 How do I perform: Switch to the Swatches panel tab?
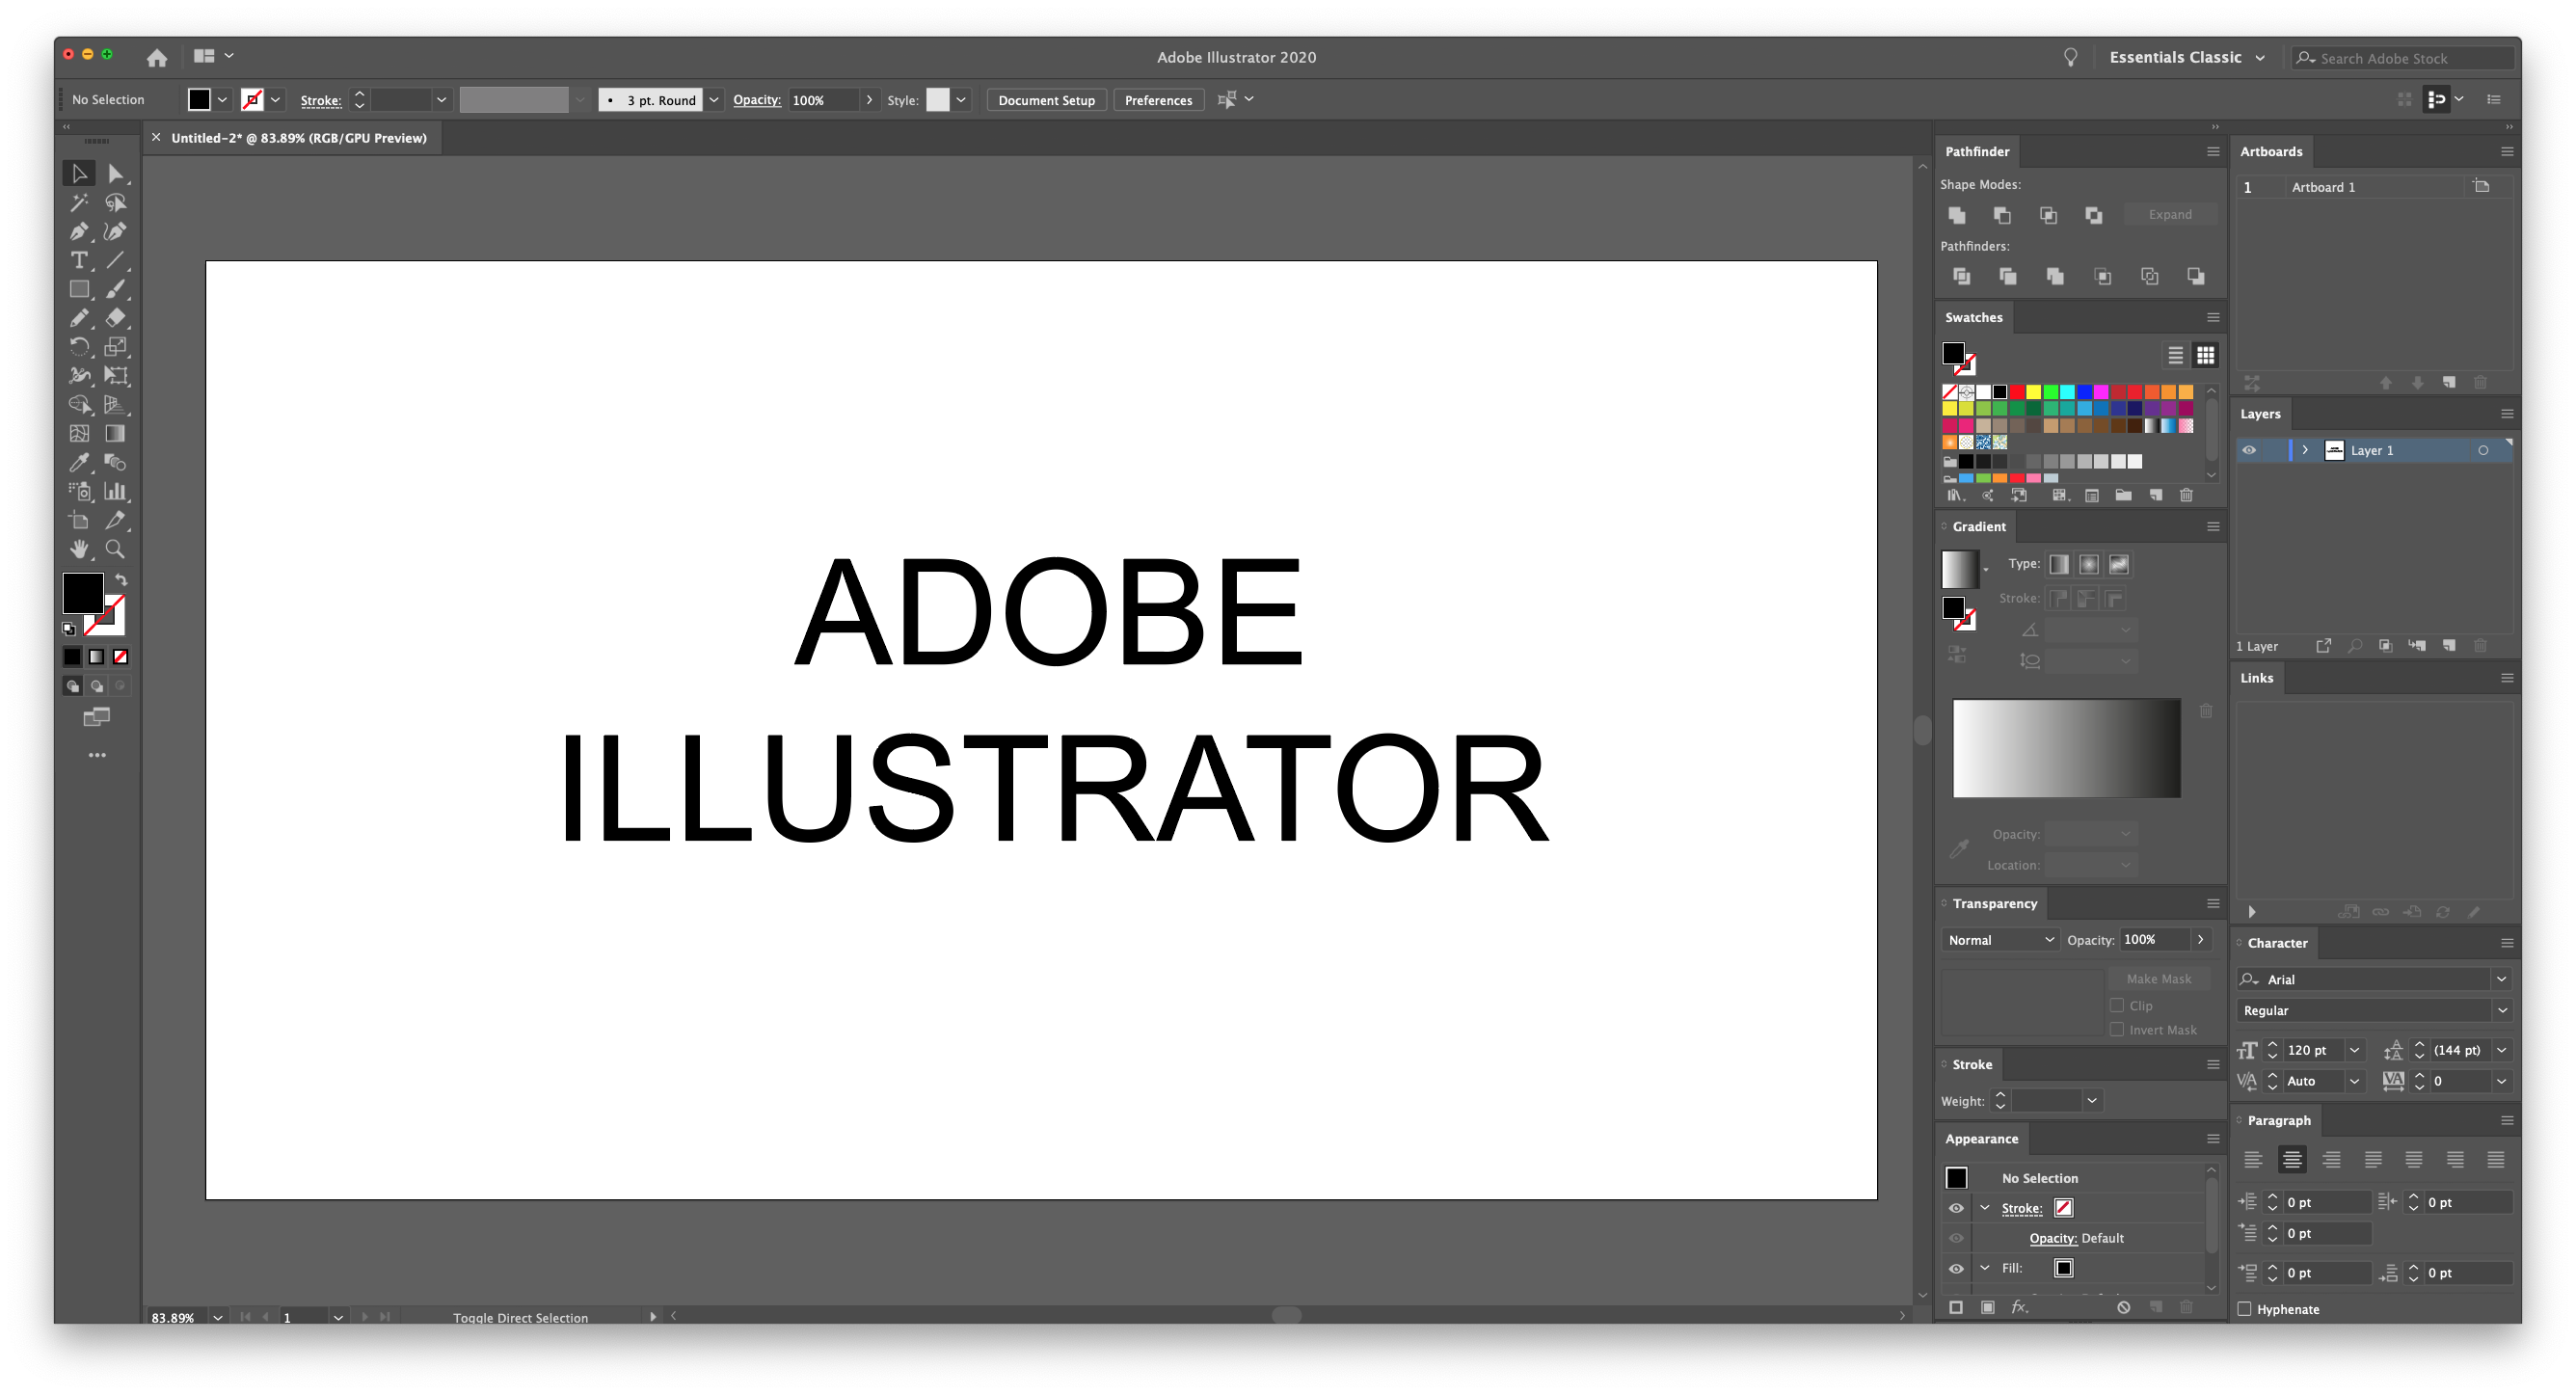tap(1973, 317)
